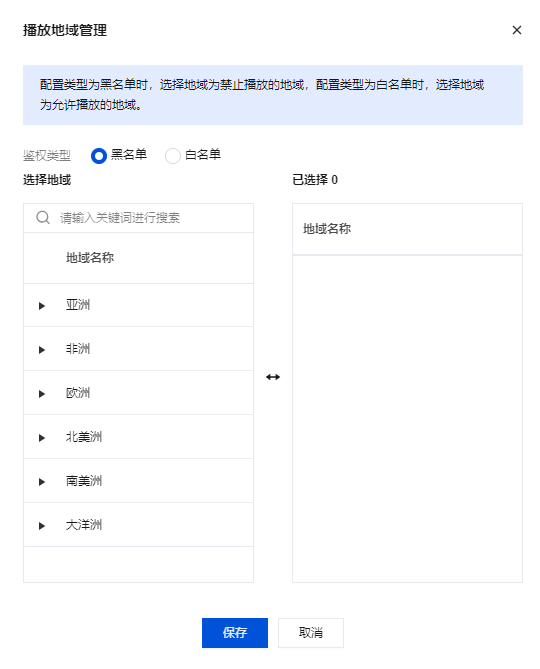Click the transfer double-arrow icon
The image size is (540, 669).
point(273,377)
